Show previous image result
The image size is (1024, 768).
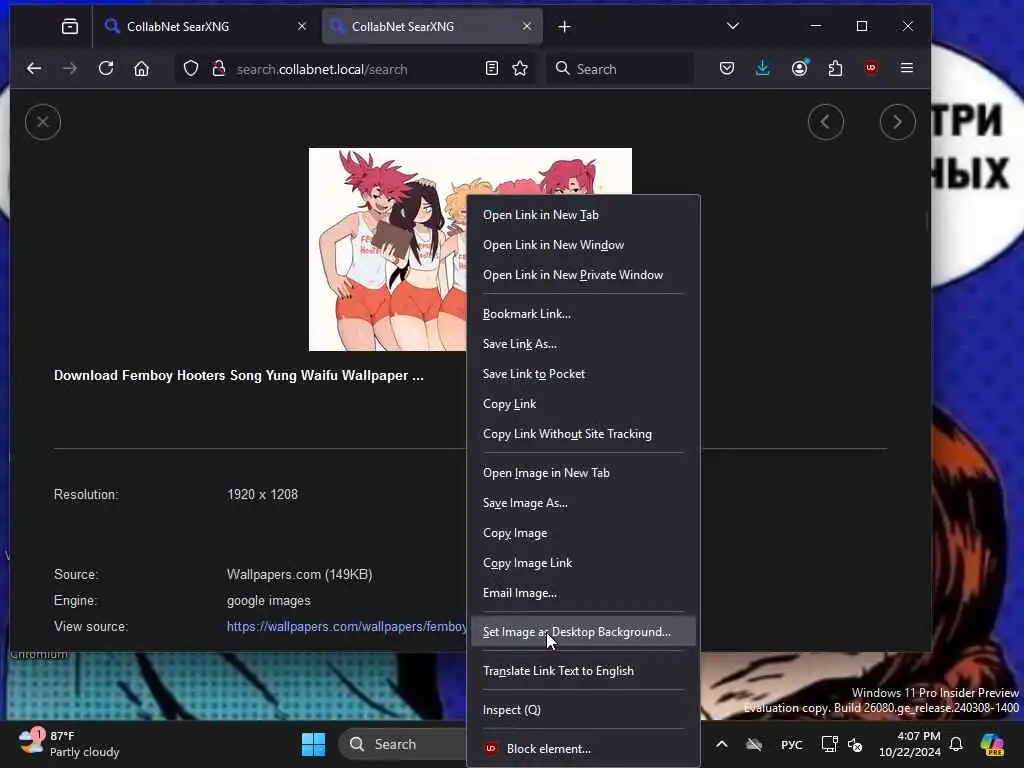825,122
